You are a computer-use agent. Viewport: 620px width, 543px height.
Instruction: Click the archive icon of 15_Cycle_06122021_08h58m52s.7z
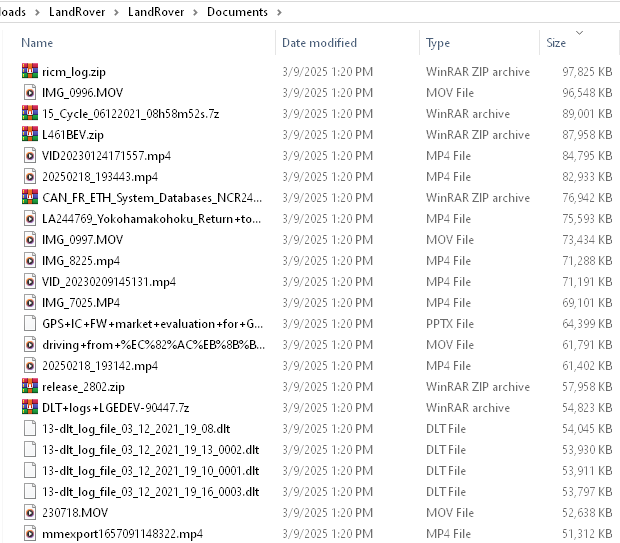tap(30, 113)
